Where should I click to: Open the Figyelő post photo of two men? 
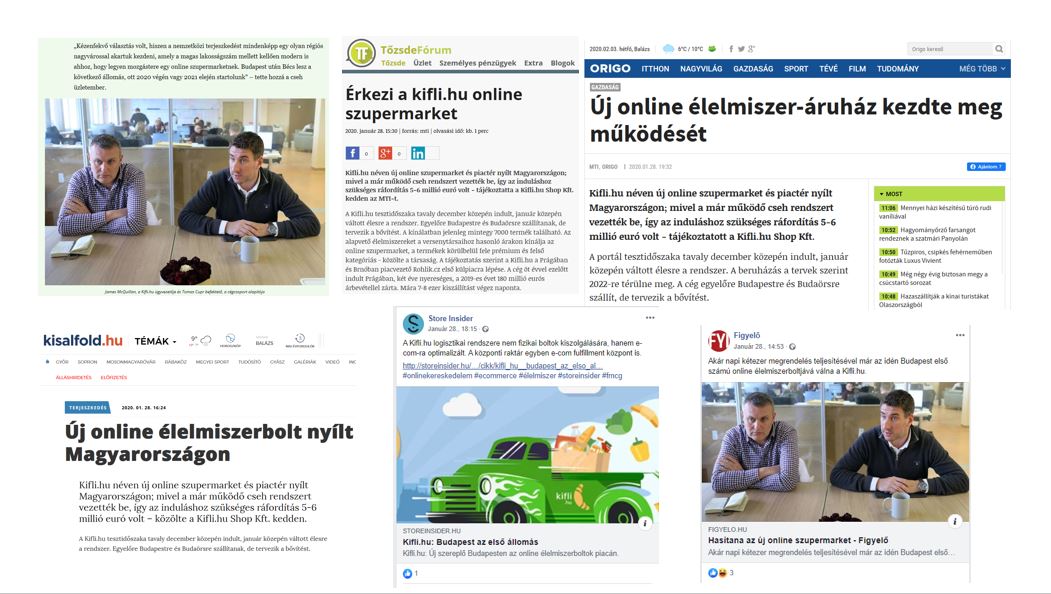pos(835,452)
